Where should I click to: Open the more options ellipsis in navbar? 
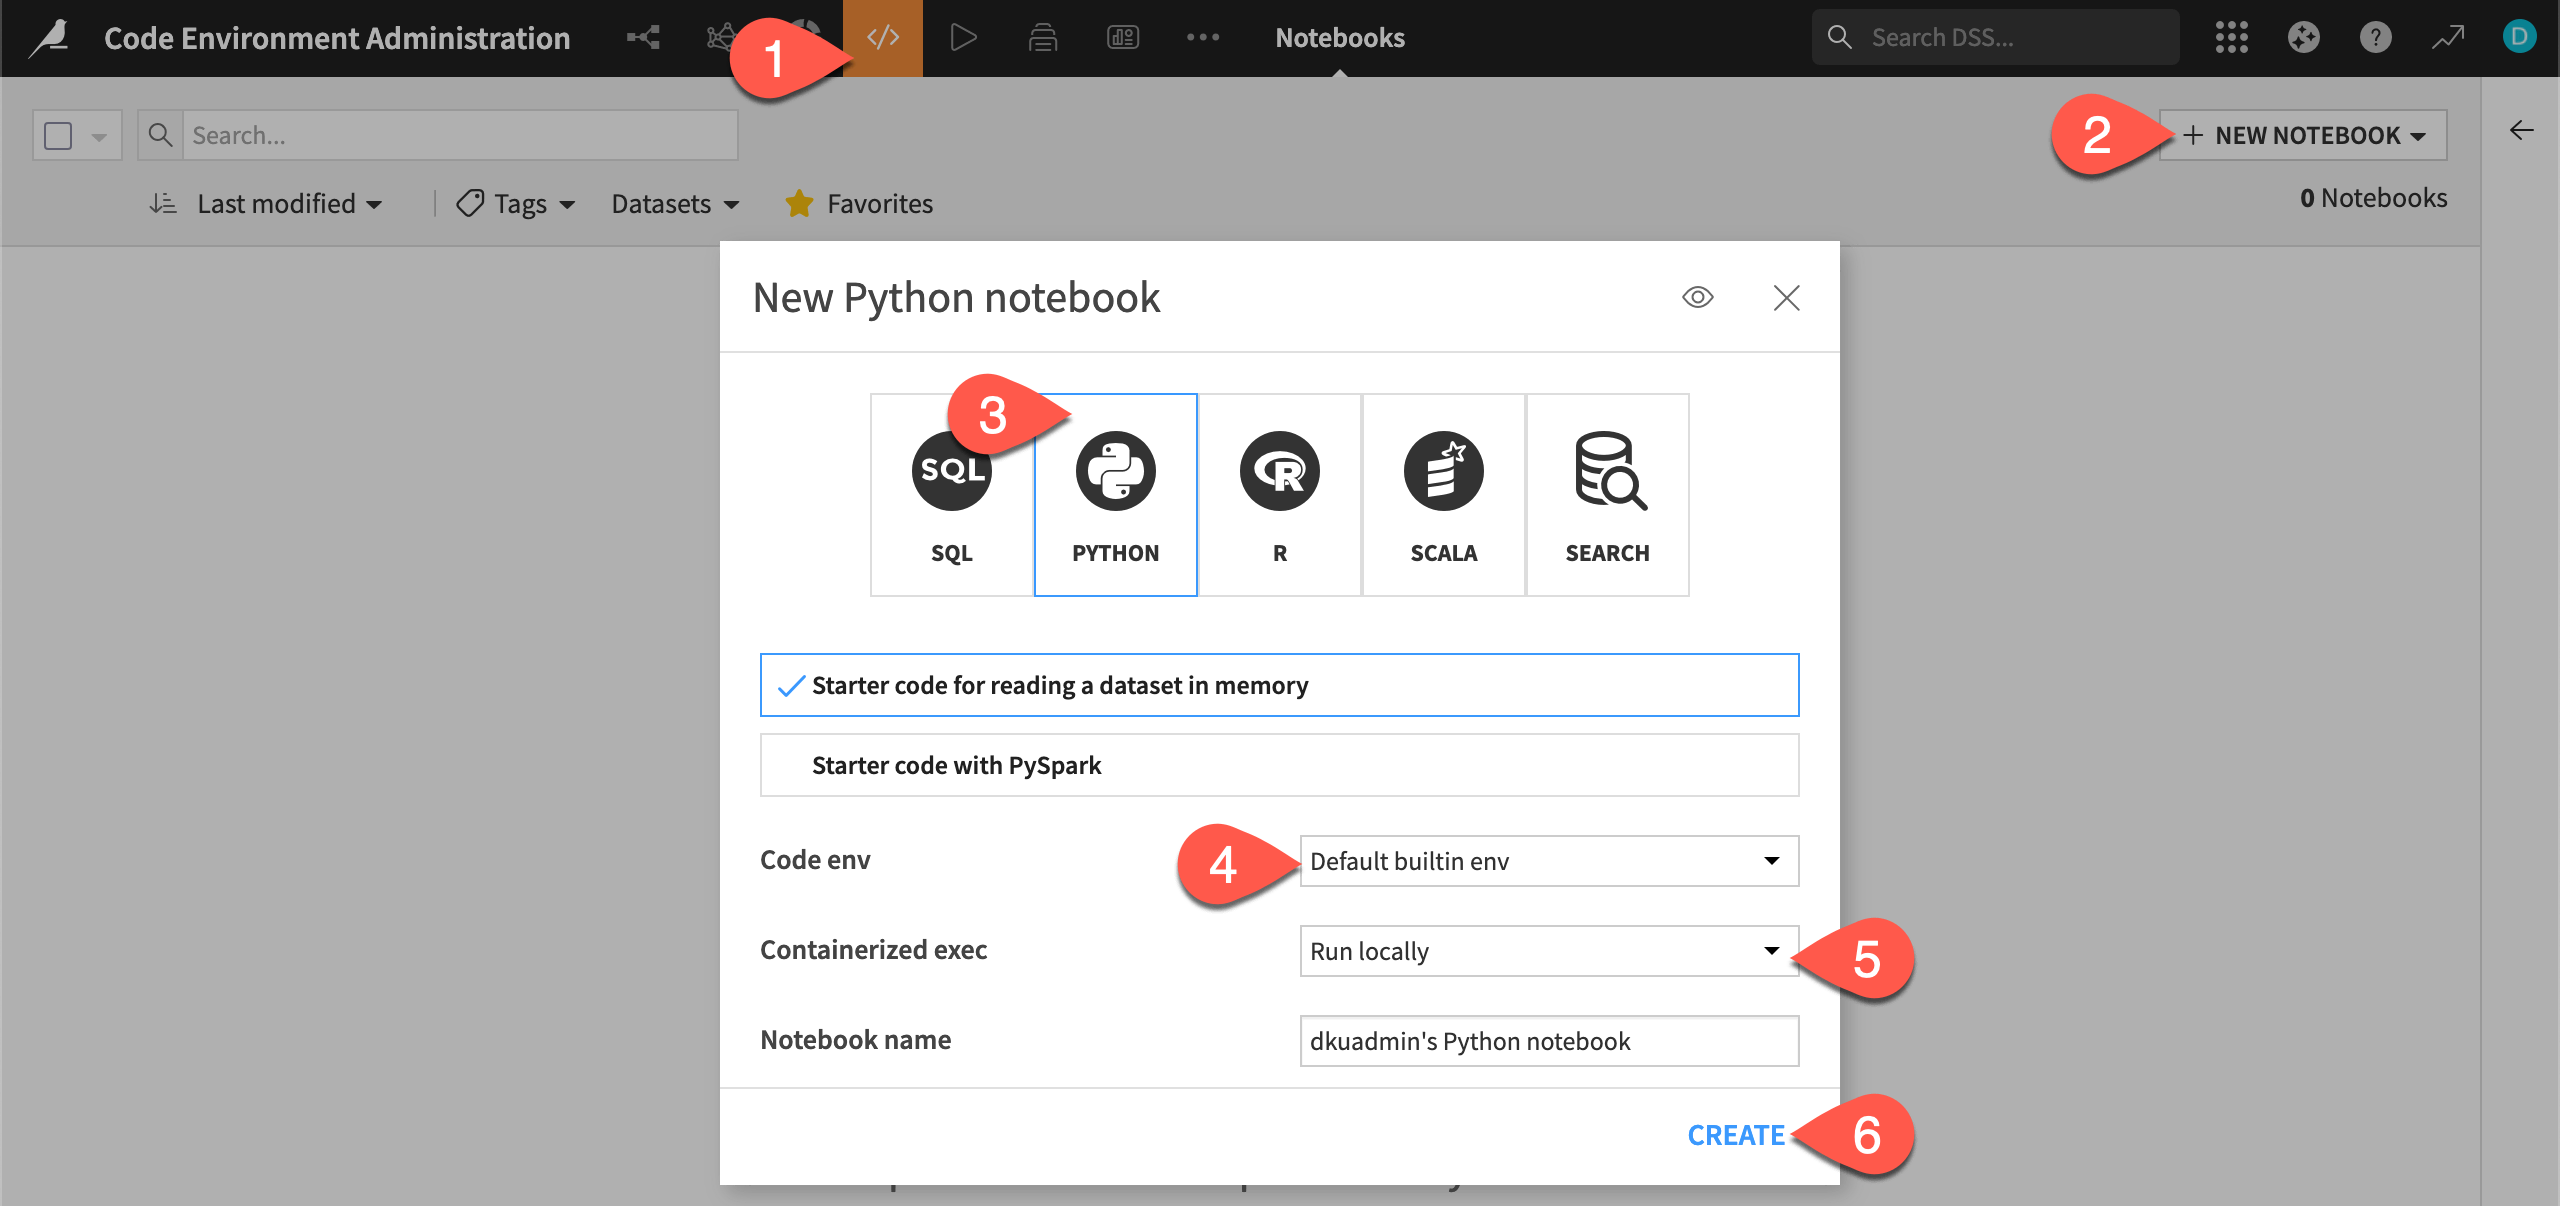click(1203, 38)
